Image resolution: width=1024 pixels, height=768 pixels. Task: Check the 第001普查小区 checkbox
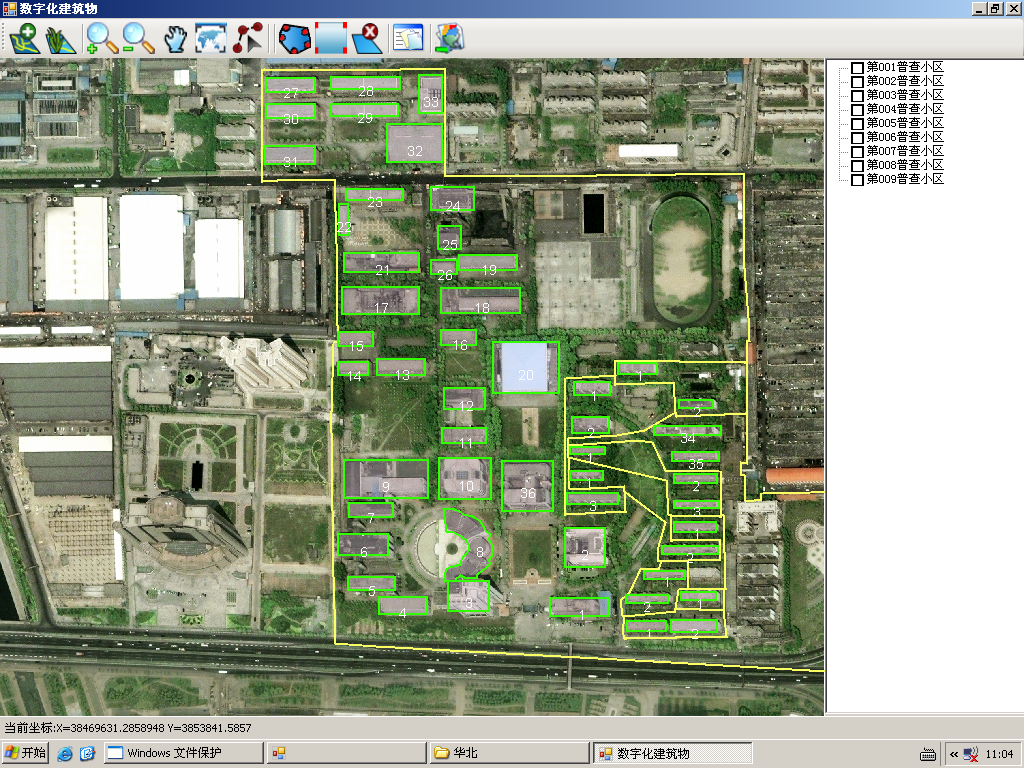[857, 68]
